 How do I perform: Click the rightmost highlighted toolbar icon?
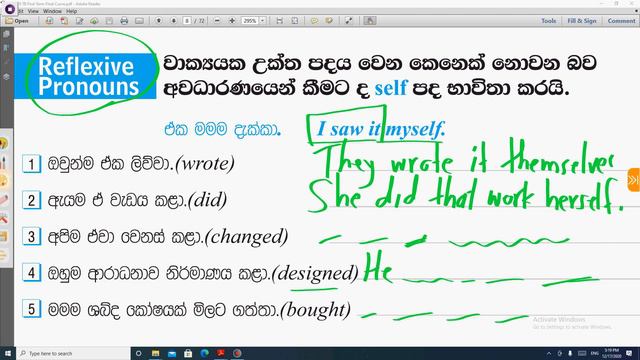370,21
